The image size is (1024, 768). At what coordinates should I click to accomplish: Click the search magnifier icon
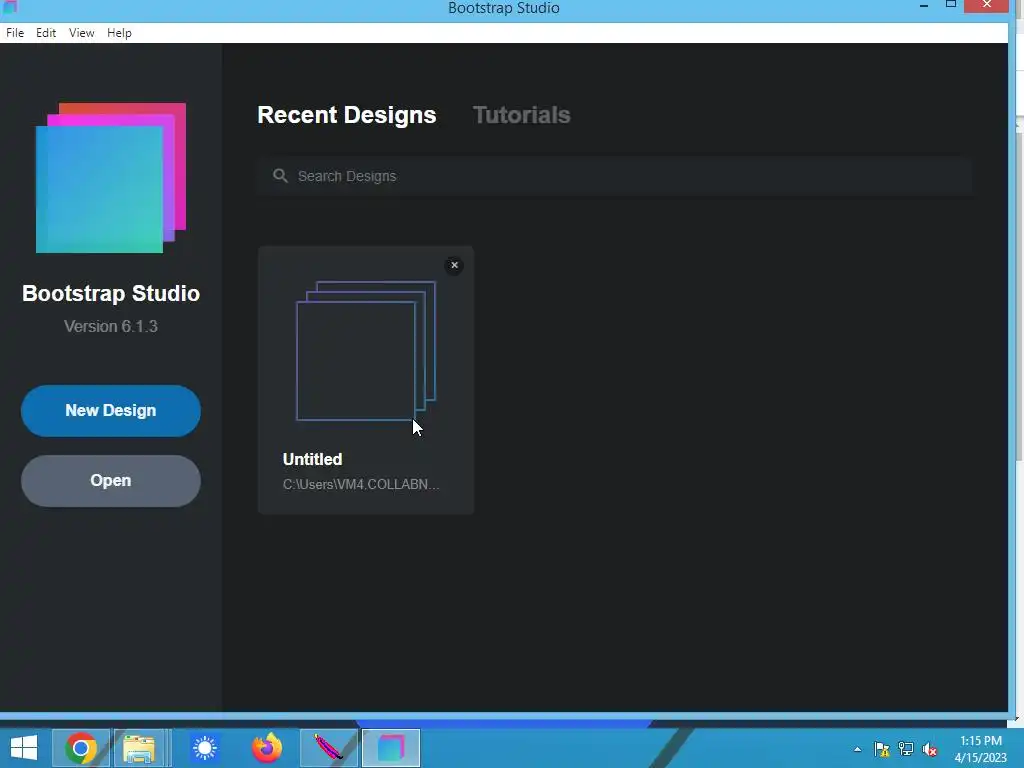[x=280, y=176]
